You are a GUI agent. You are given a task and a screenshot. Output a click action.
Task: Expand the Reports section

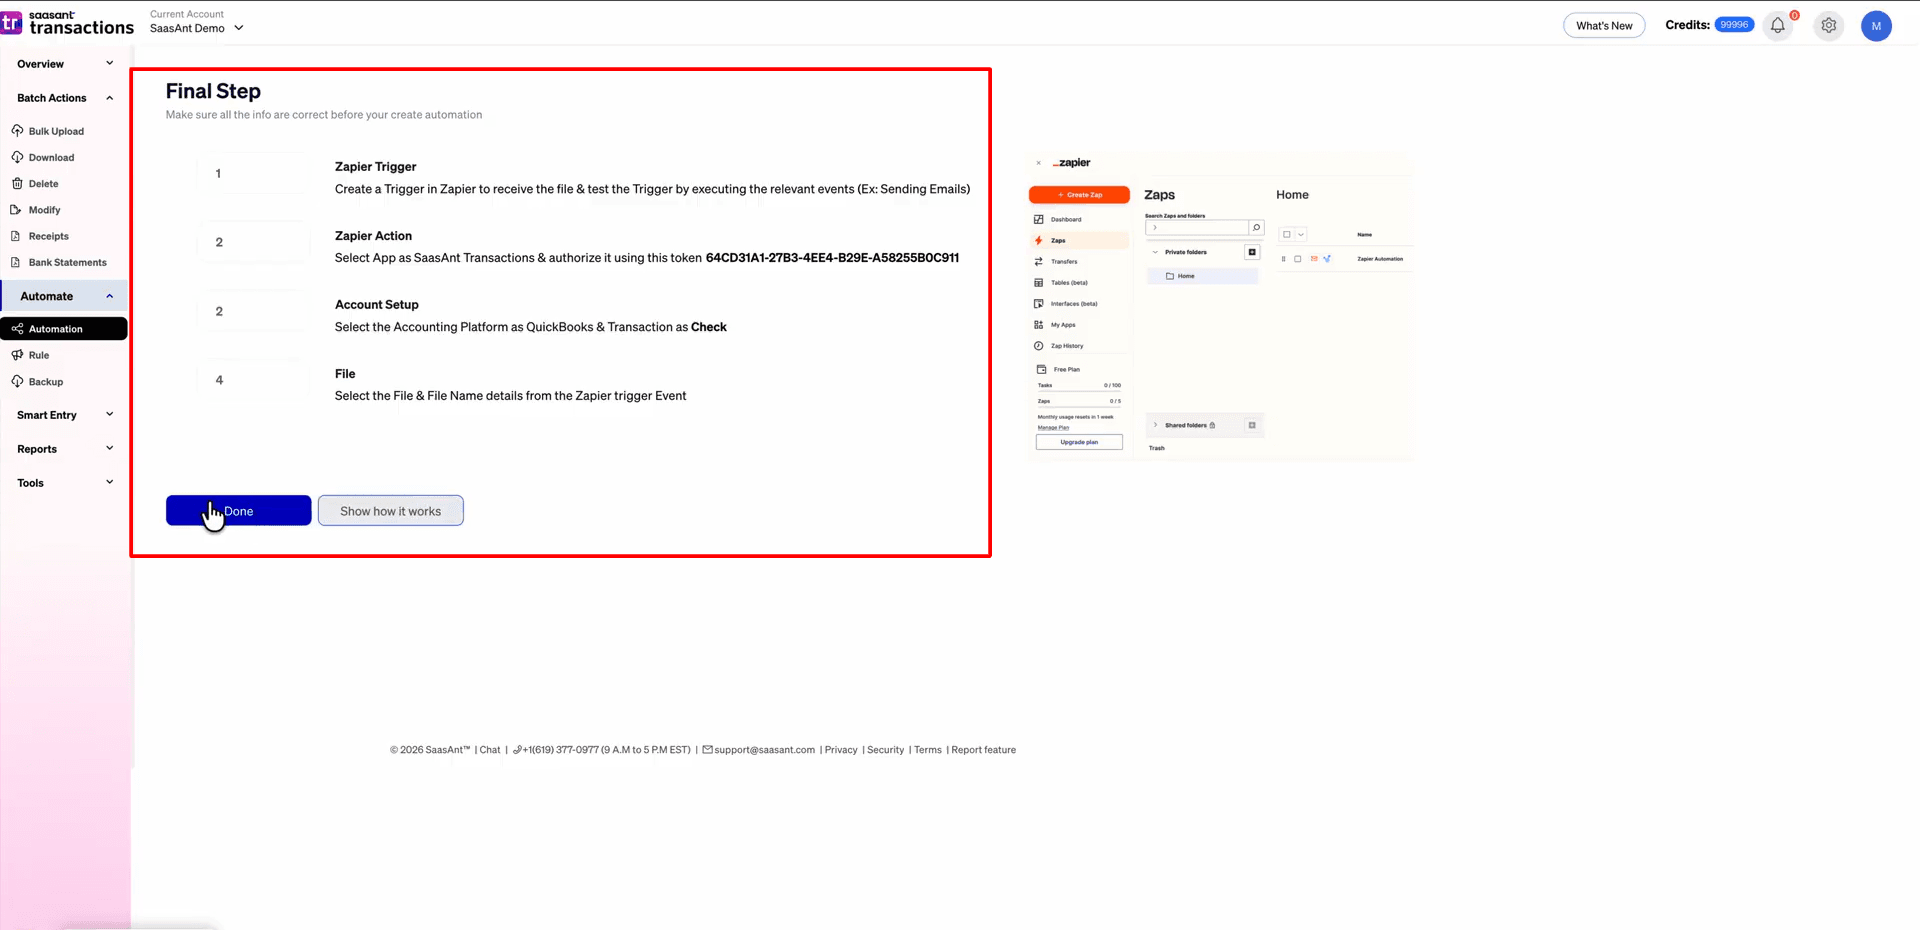[65, 449]
